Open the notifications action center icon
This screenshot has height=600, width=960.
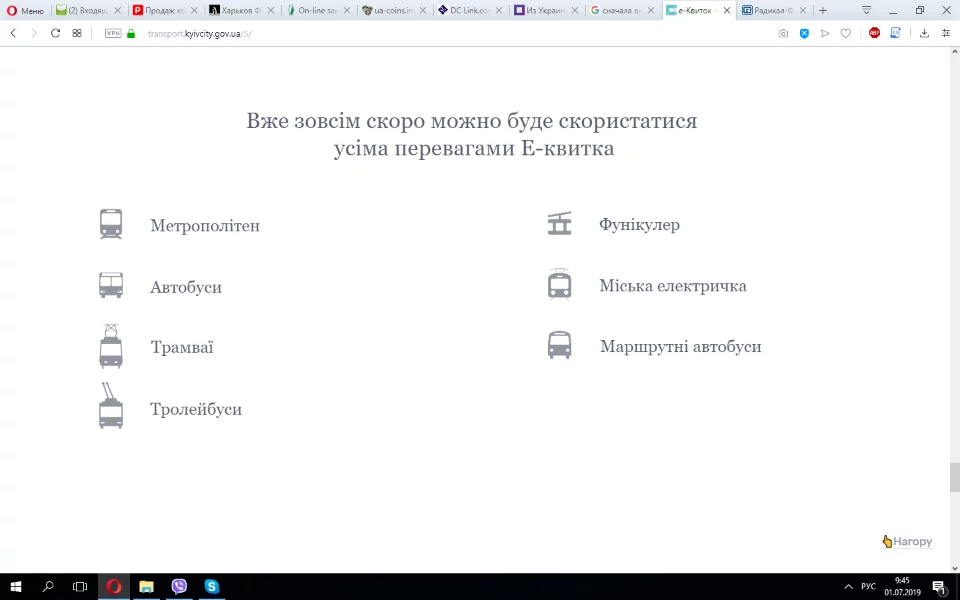[939, 587]
